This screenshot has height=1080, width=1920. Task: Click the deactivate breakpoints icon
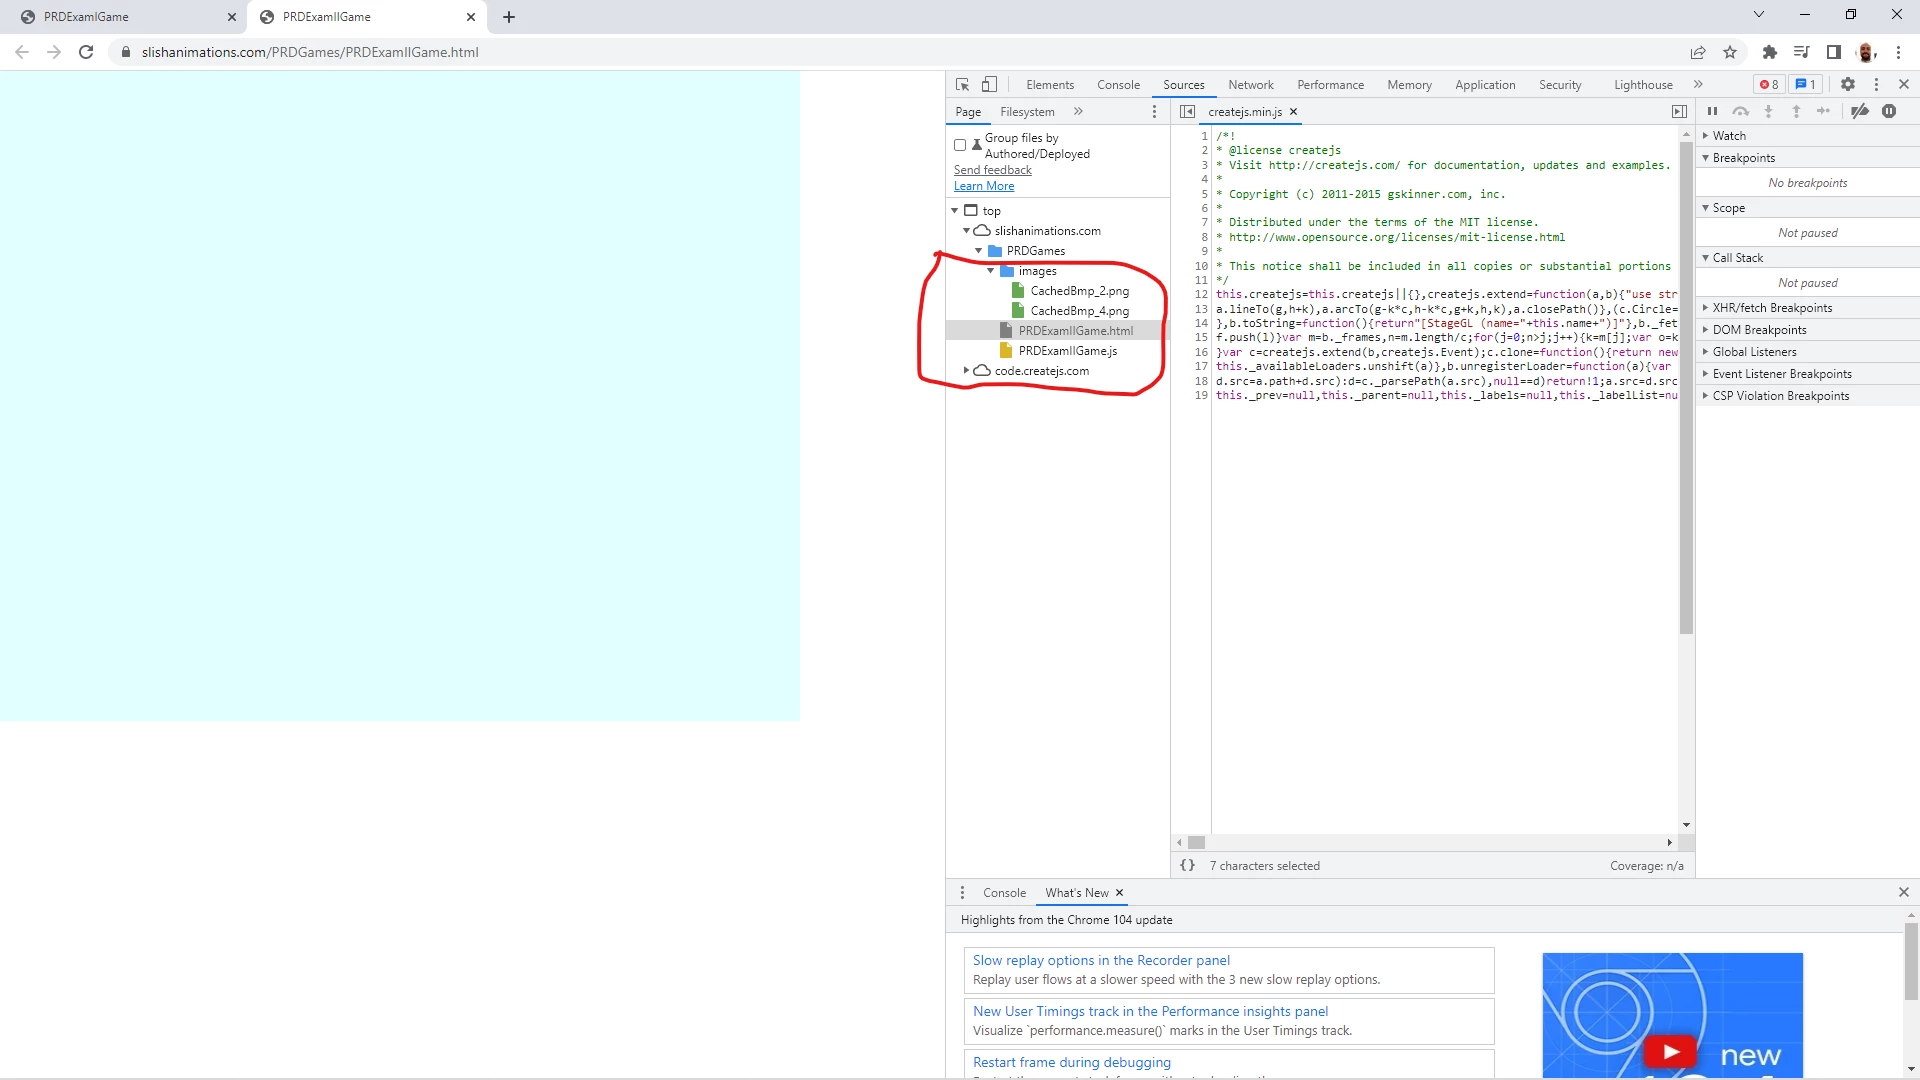[x=1860, y=112]
